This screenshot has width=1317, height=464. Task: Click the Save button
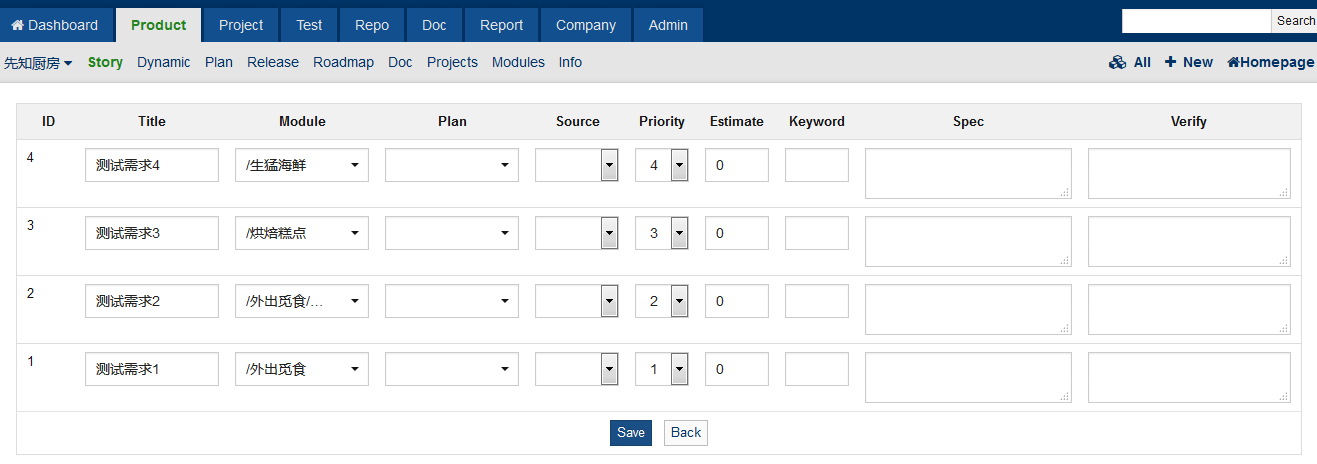[x=630, y=432]
